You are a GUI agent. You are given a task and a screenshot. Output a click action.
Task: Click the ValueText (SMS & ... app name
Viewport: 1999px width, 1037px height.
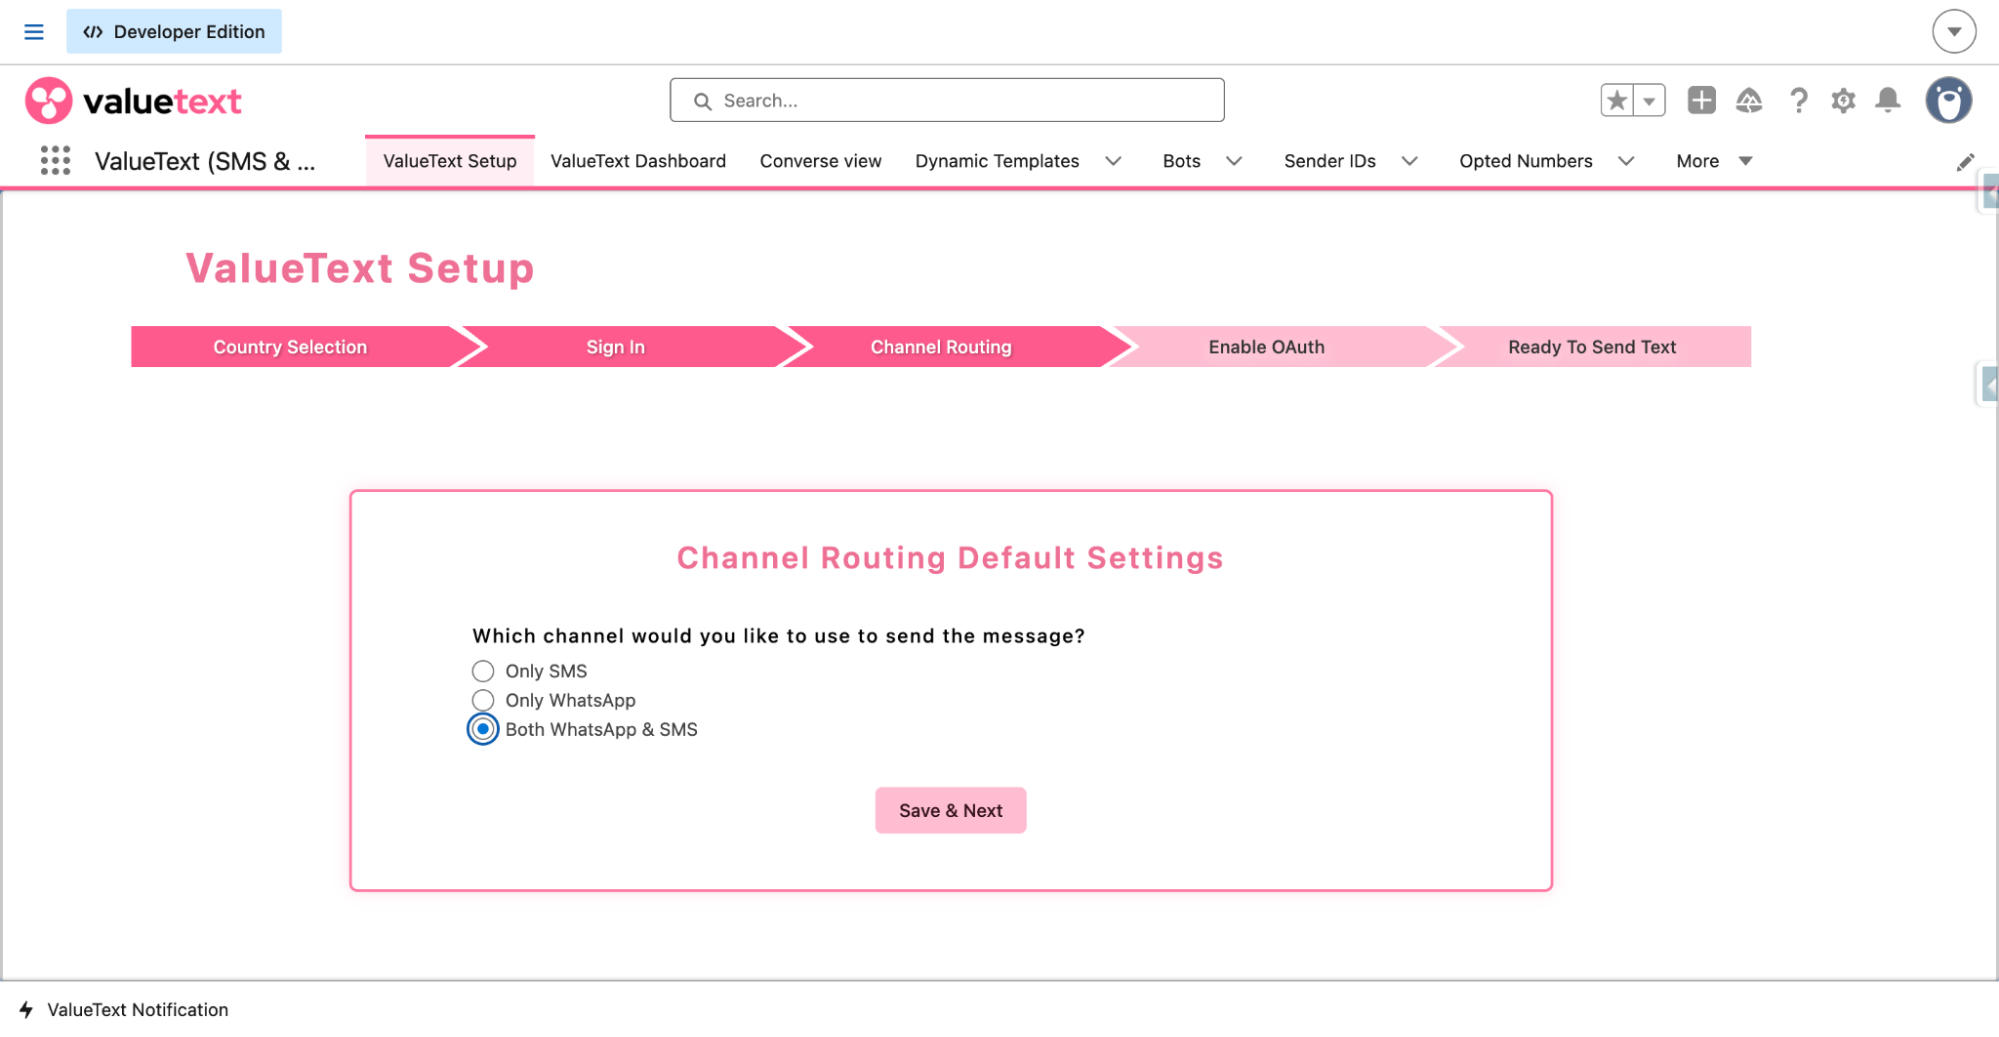[205, 161]
